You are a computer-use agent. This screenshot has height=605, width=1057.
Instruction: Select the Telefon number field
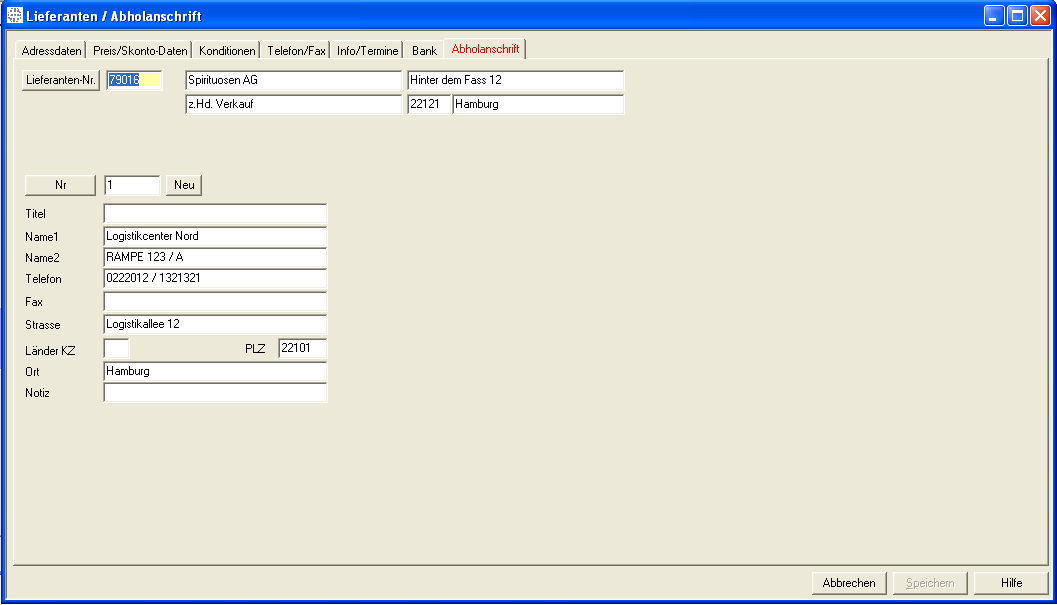(x=215, y=279)
